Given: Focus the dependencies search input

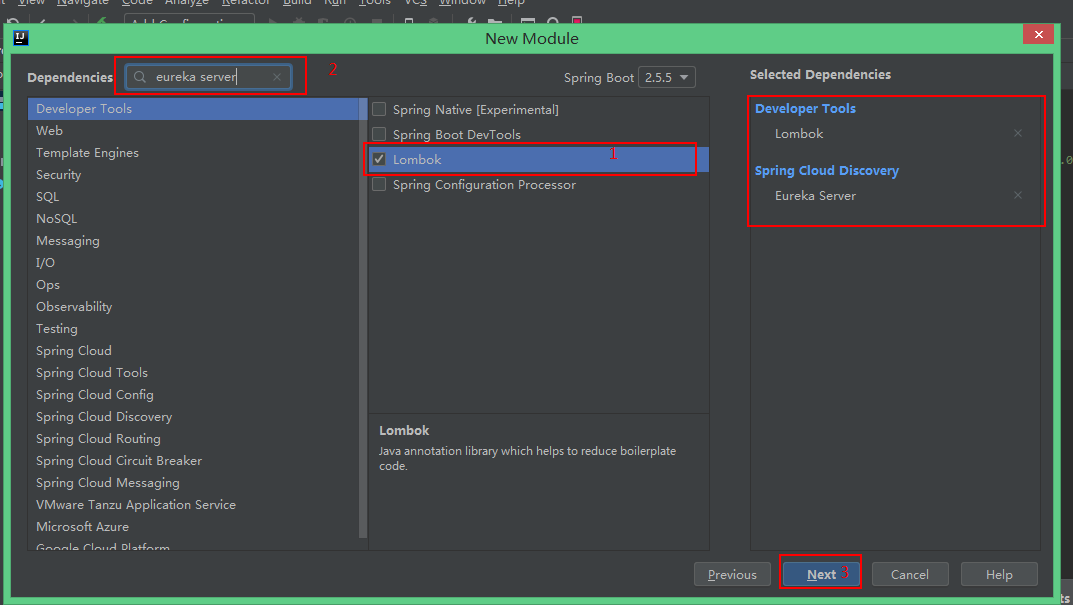Looking at the screenshot, I should coord(209,77).
